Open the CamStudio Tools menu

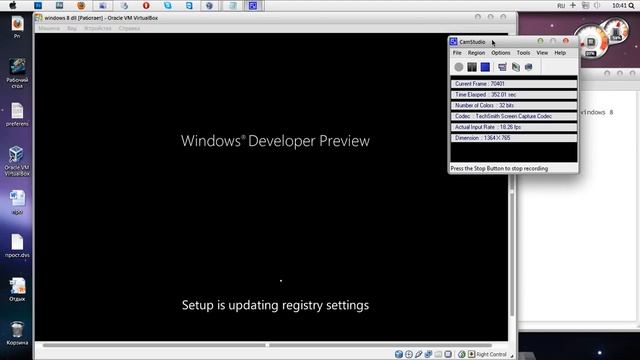click(523, 53)
